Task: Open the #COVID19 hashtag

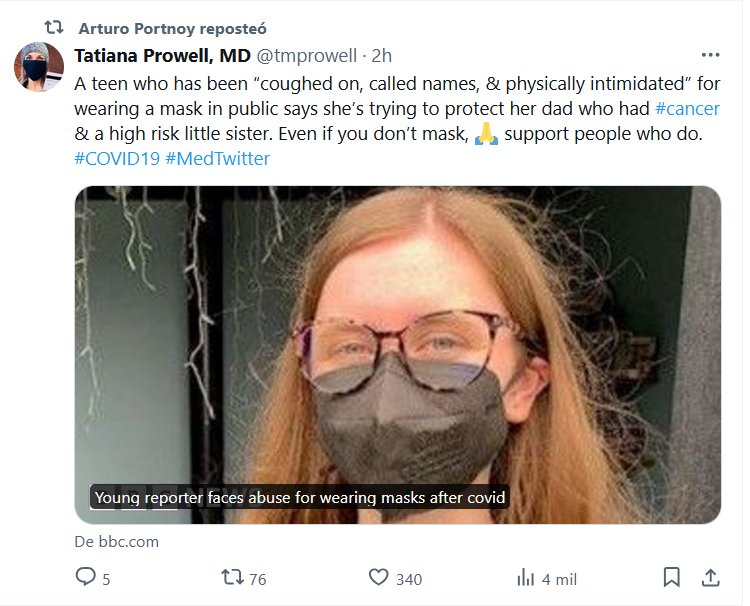Action: pos(116,158)
